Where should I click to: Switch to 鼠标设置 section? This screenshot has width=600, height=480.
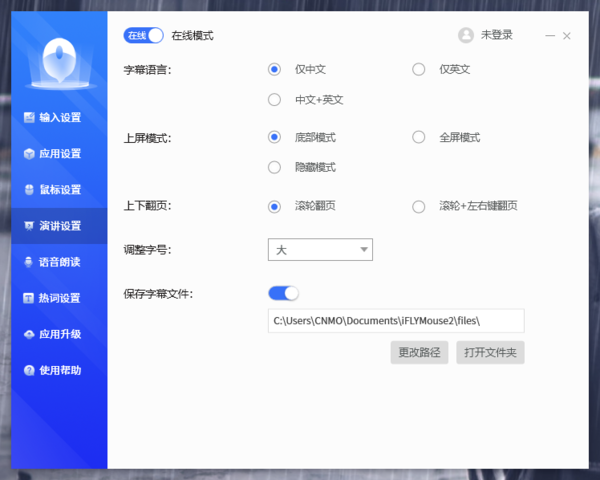tap(59, 190)
